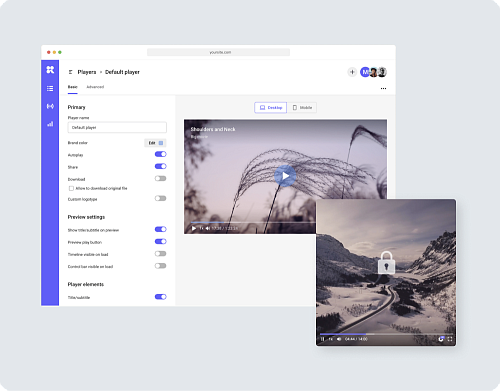This screenshot has height=391, width=500.
Task: Click the 04:44 / 14:00 timestamp in mountain video
Action: (x=356, y=339)
